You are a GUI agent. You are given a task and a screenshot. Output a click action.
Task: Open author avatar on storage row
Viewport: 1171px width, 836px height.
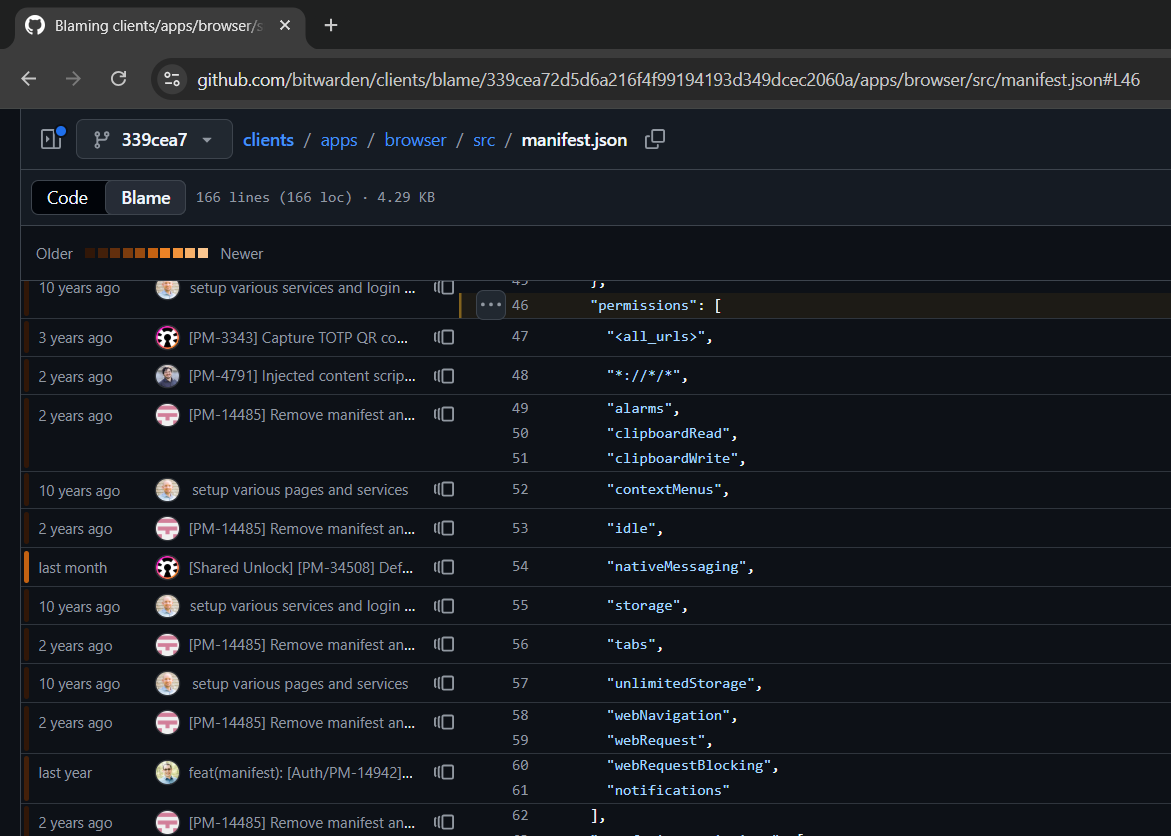[x=167, y=606]
